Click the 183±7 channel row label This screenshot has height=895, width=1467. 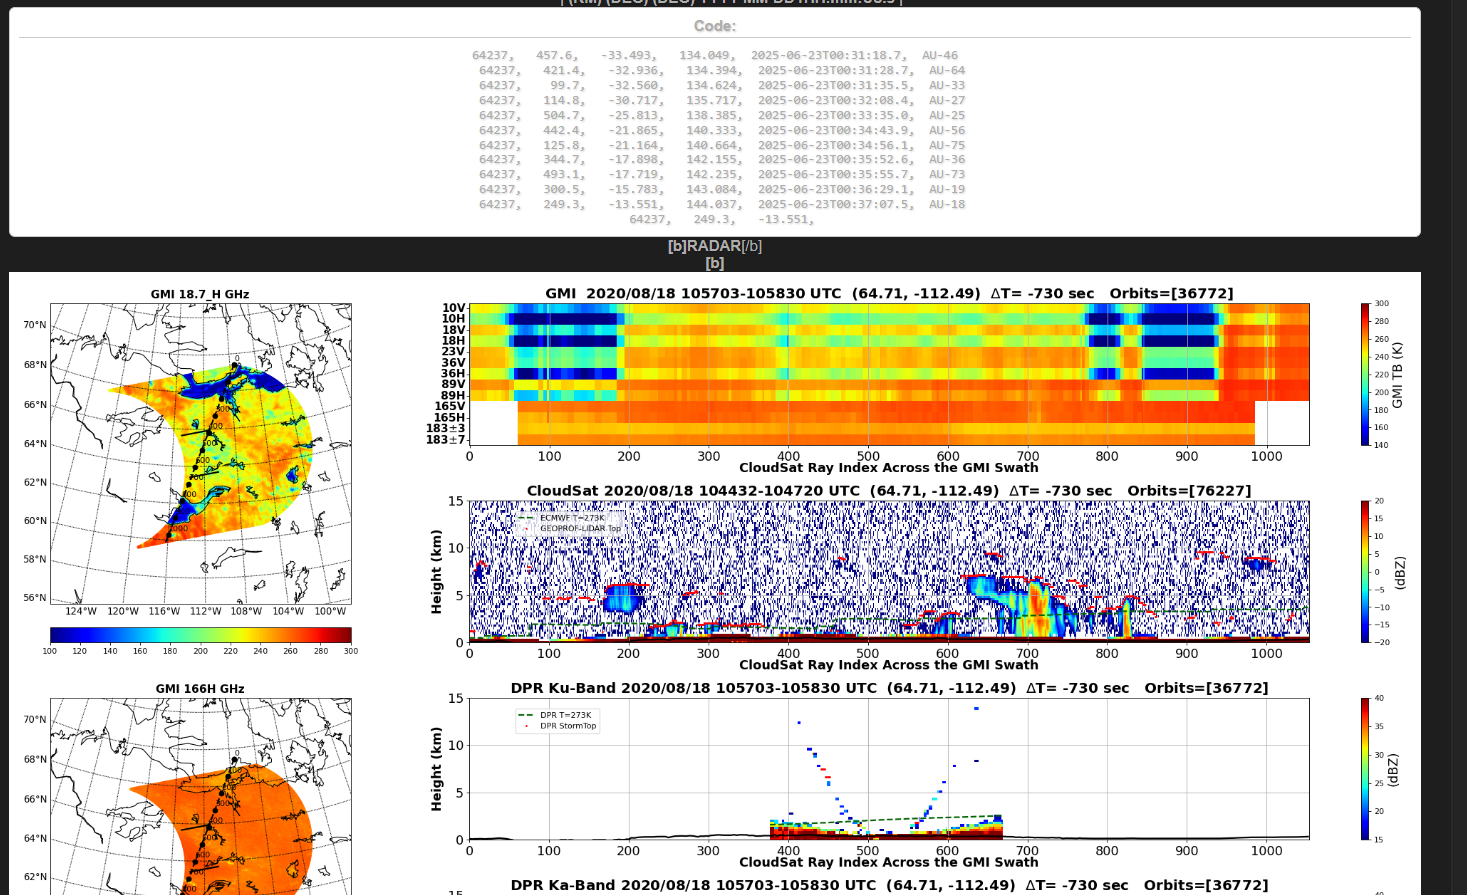[x=445, y=439]
